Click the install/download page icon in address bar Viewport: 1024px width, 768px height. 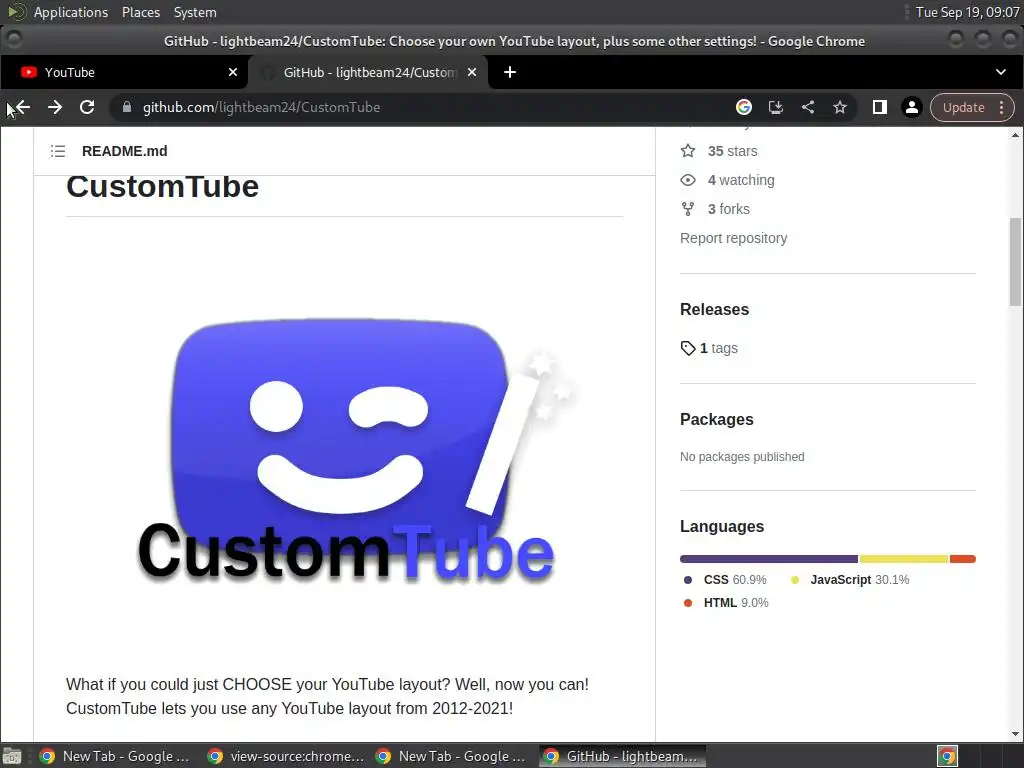pyautogui.click(x=776, y=107)
